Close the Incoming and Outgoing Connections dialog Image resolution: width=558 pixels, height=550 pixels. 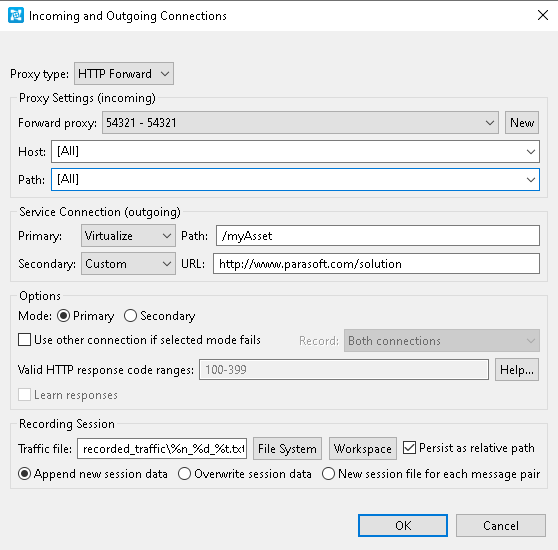click(543, 15)
